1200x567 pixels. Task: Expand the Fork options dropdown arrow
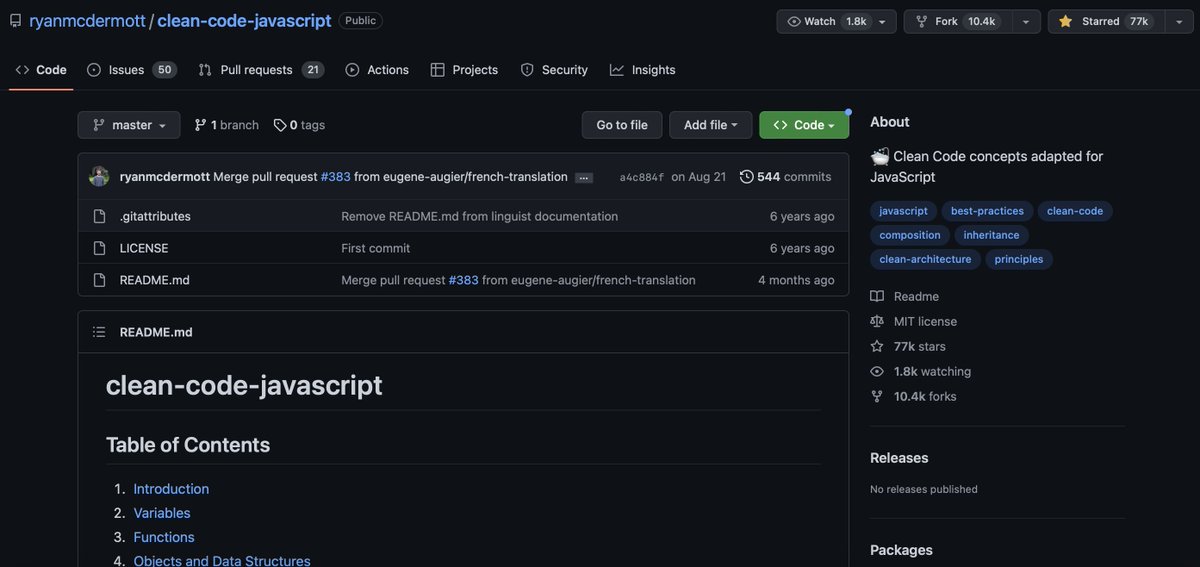(x=1025, y=21)
